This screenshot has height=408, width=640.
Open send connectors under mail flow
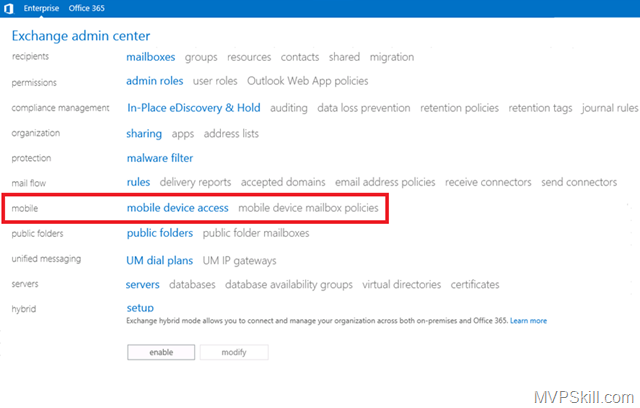(x=580, y=182)
